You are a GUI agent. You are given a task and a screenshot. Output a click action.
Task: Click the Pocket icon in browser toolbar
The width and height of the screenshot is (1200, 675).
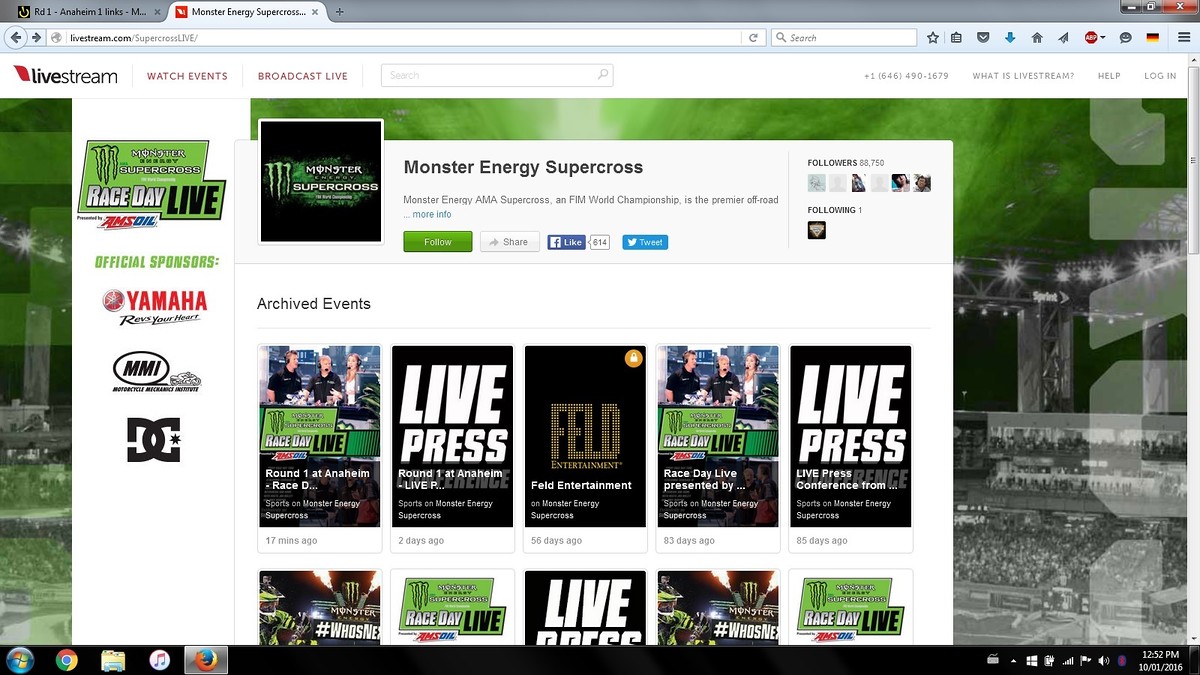click(983, 38)
